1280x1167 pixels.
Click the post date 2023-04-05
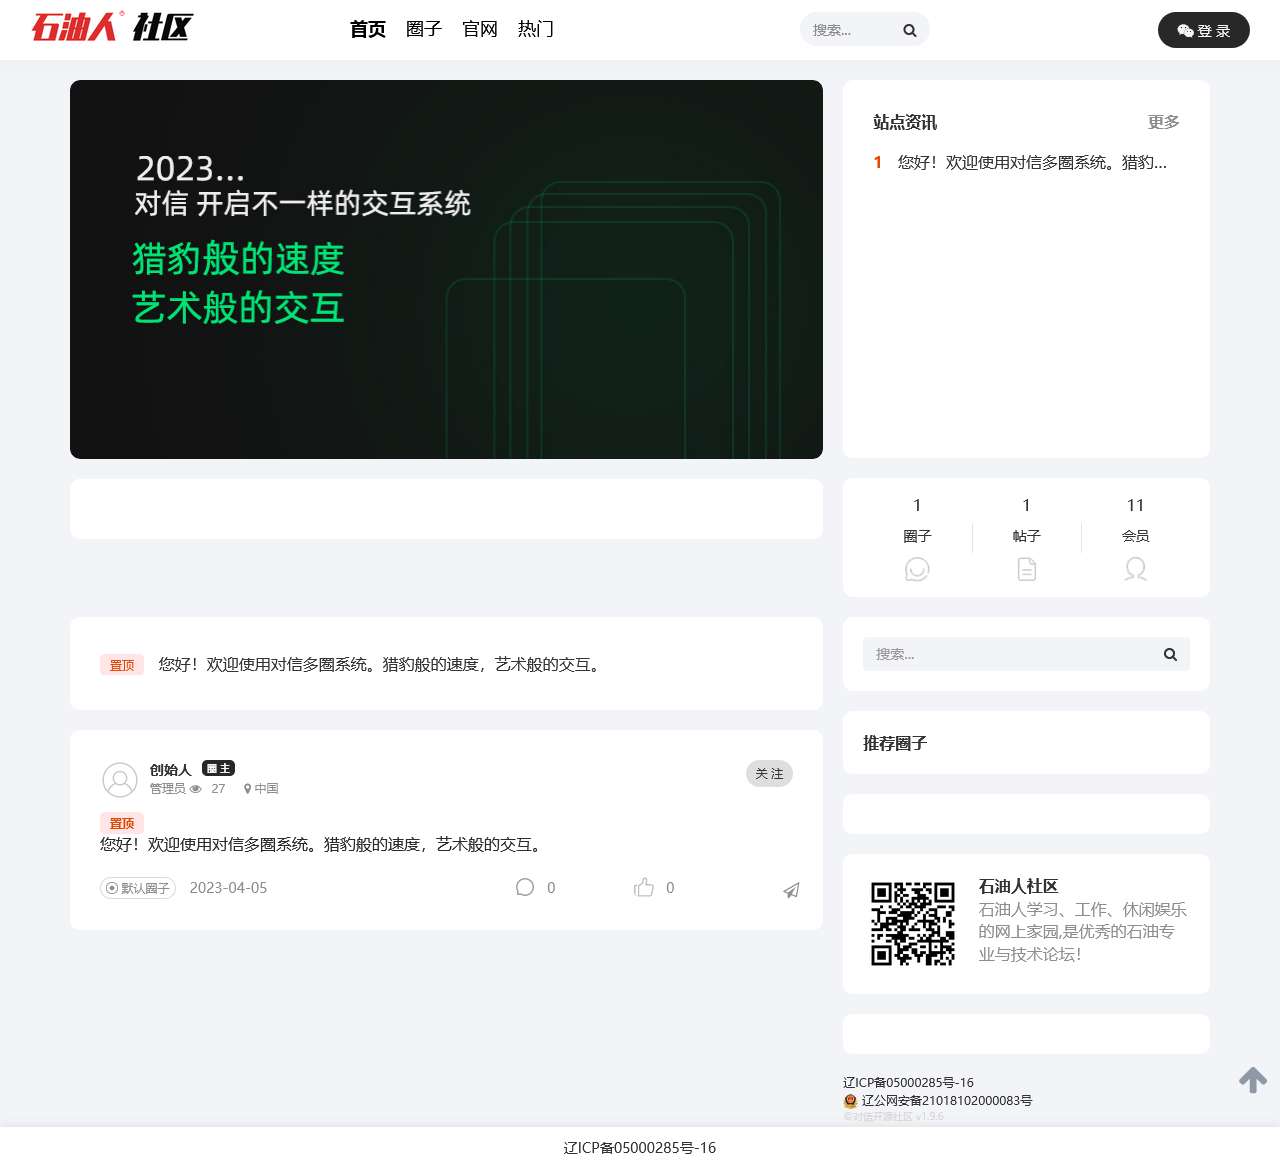(228, 888)
